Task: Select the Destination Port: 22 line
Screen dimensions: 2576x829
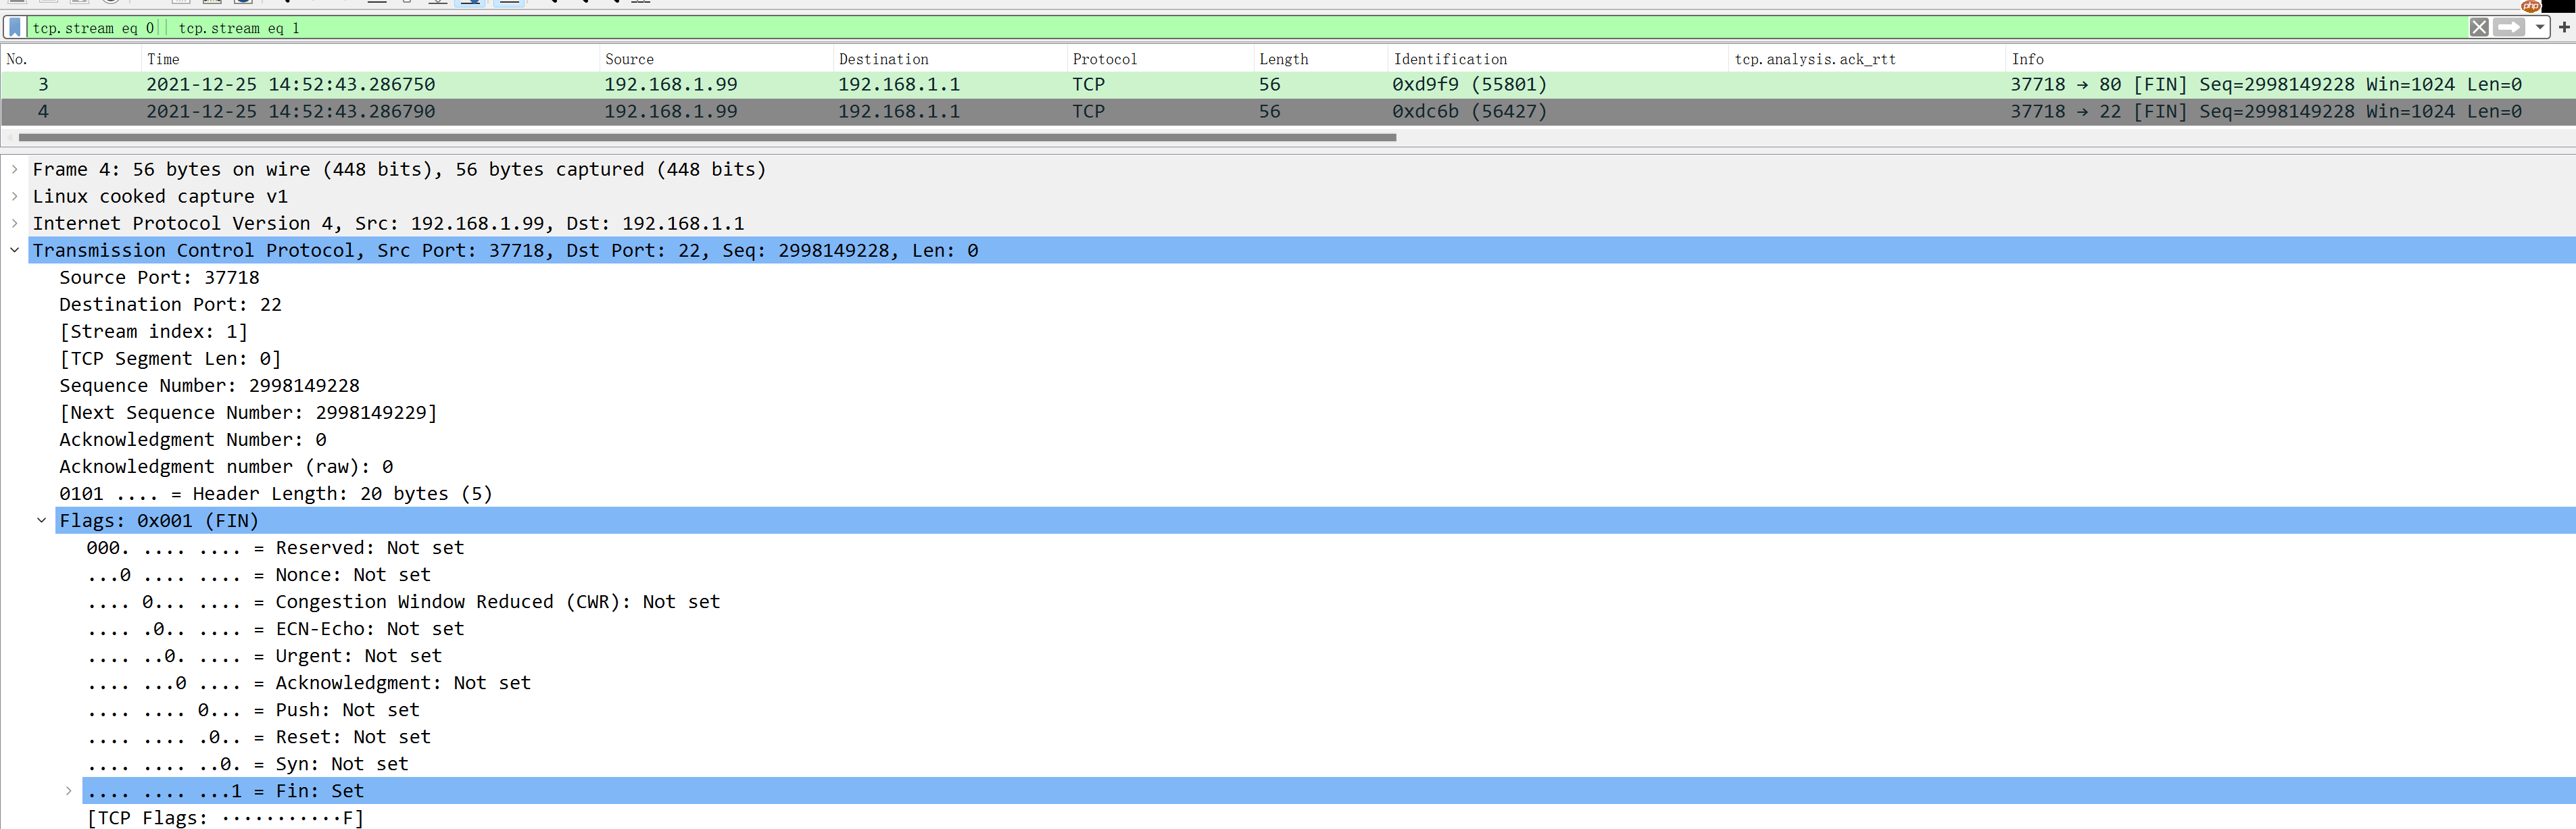Action: pos(170,305)
